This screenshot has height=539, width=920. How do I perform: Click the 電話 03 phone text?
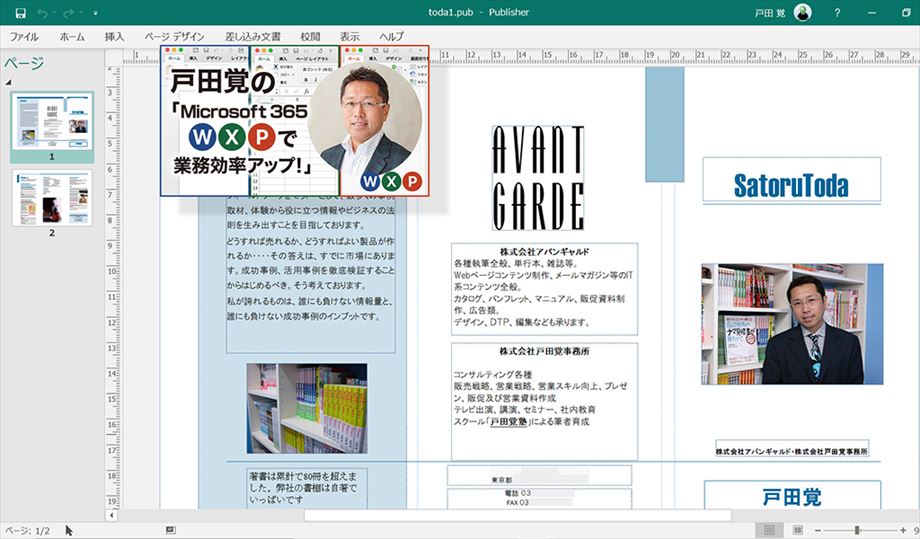coord(518,493)
